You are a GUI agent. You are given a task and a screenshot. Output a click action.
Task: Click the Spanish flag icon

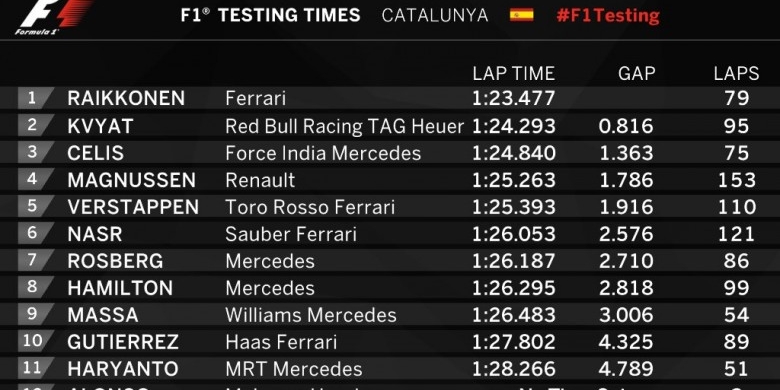521,15
